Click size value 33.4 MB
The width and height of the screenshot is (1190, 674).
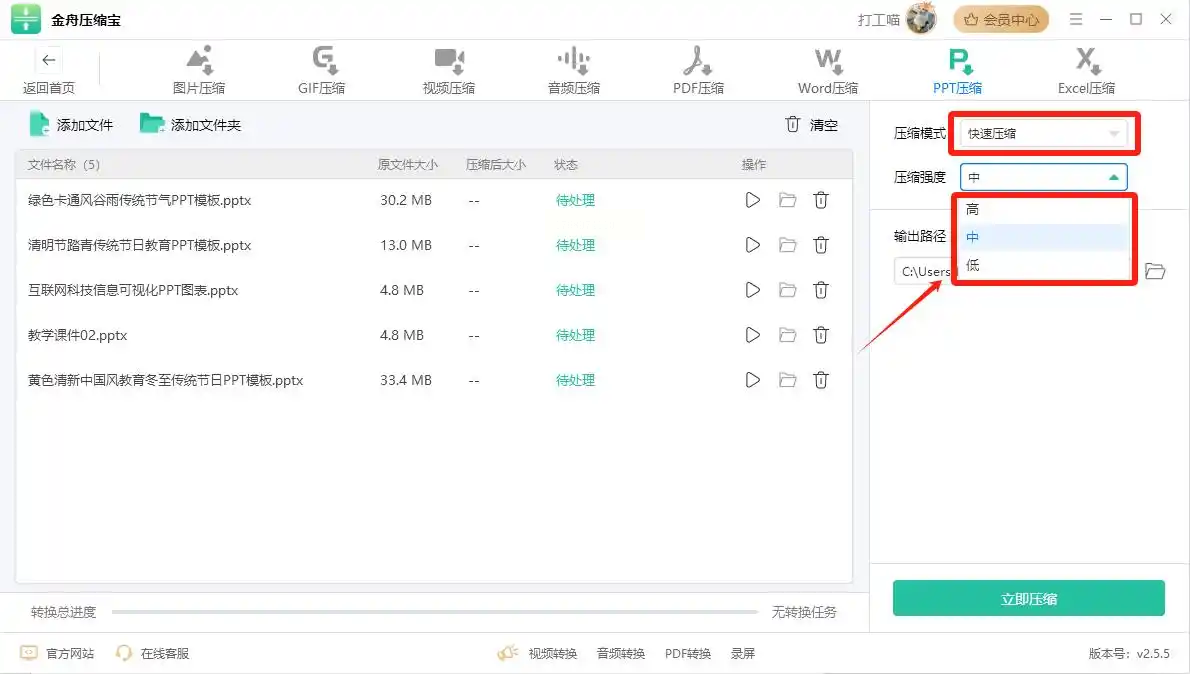[406, 380]
